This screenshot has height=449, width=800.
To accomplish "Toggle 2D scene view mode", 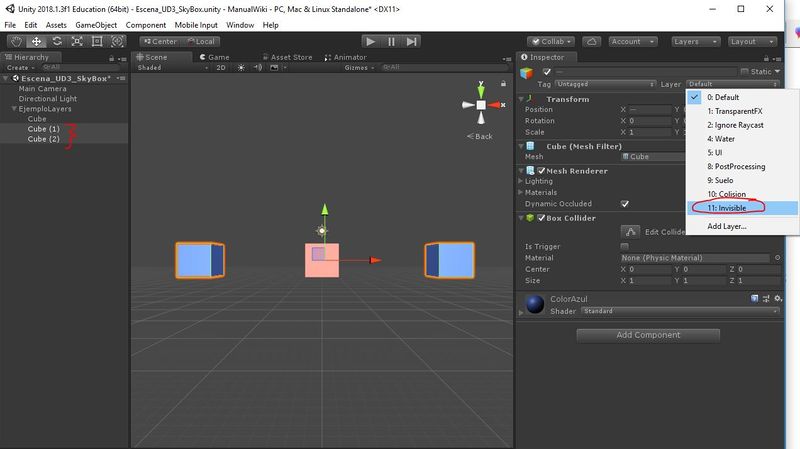I will [220, 67].
